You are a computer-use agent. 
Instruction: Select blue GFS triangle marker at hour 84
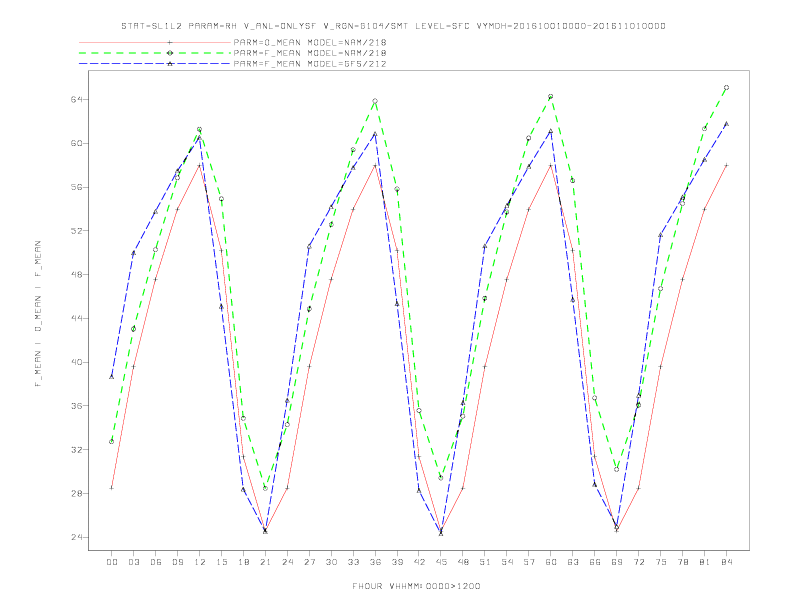pos(726,124)
